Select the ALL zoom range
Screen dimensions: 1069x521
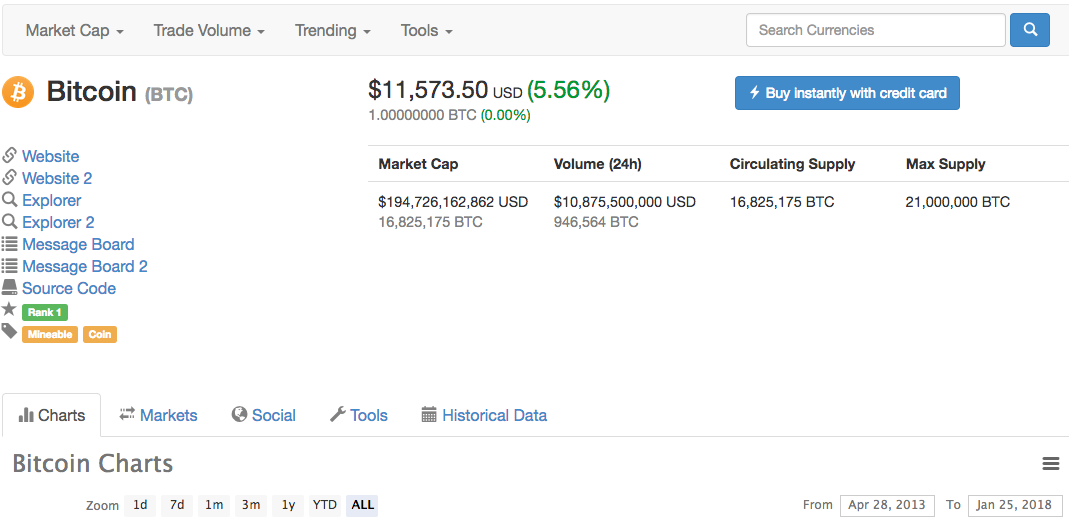click(x=362, y=505)
